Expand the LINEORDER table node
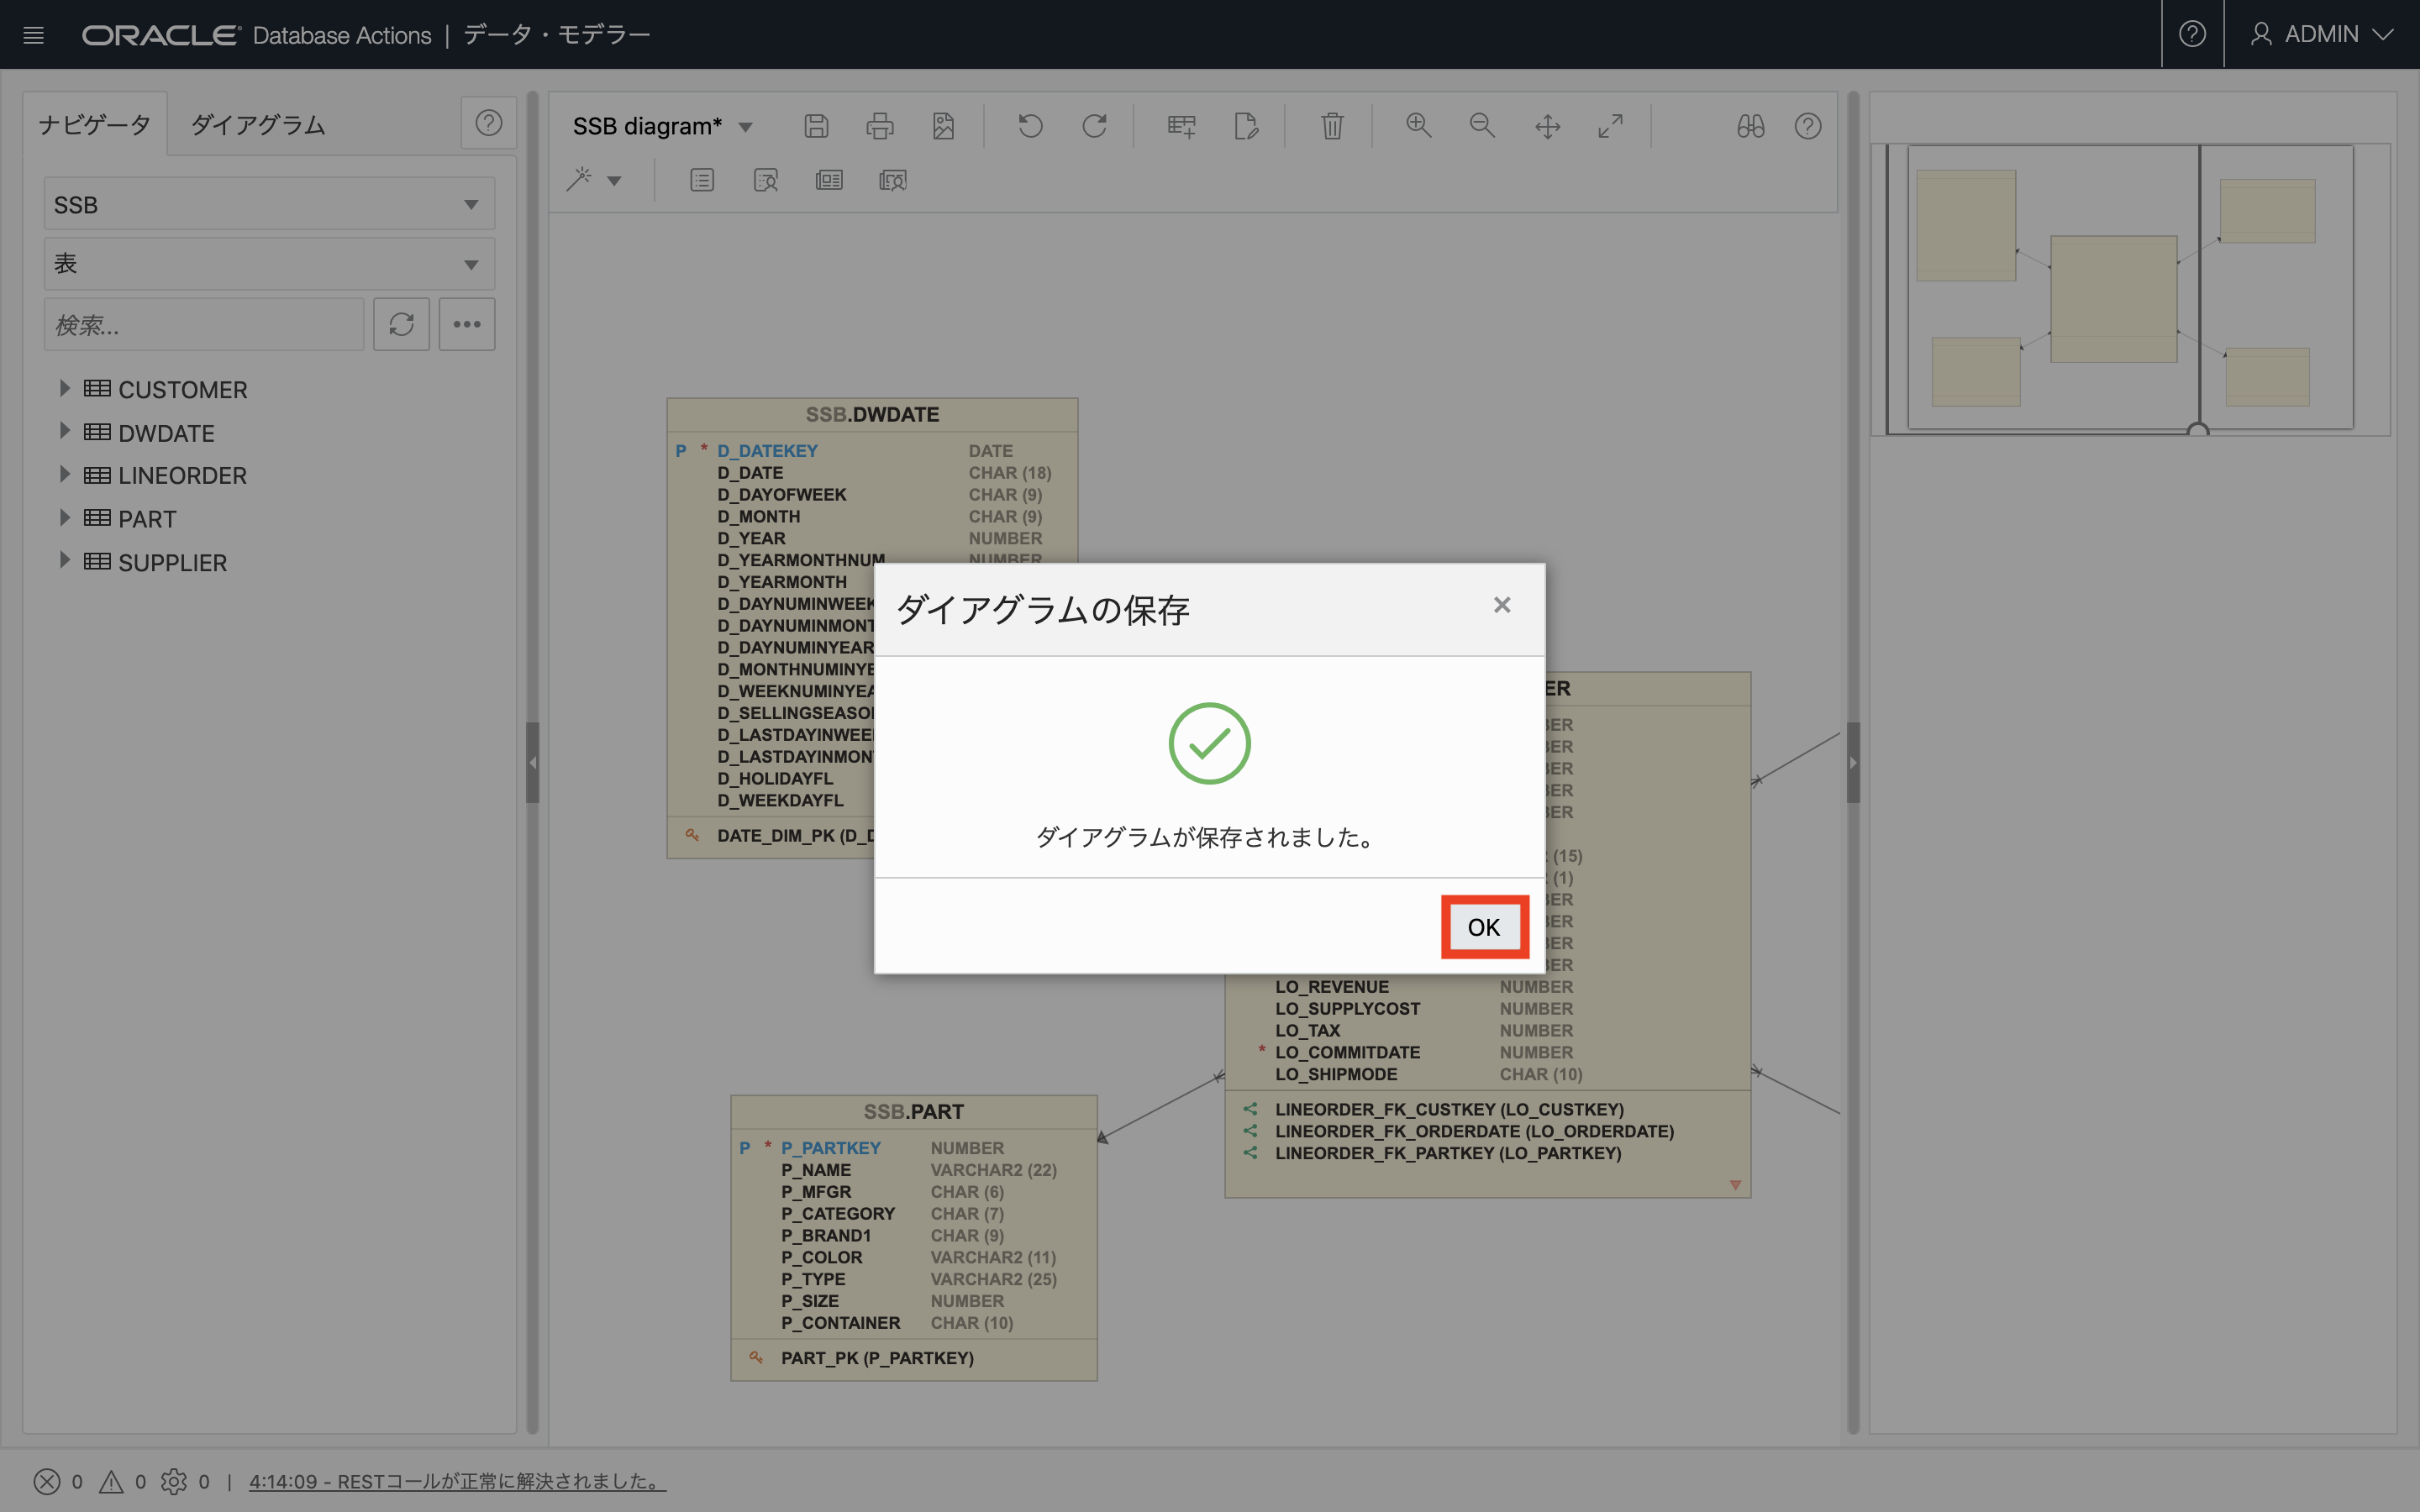2420x1512 pixels. [x=64, y=474]
